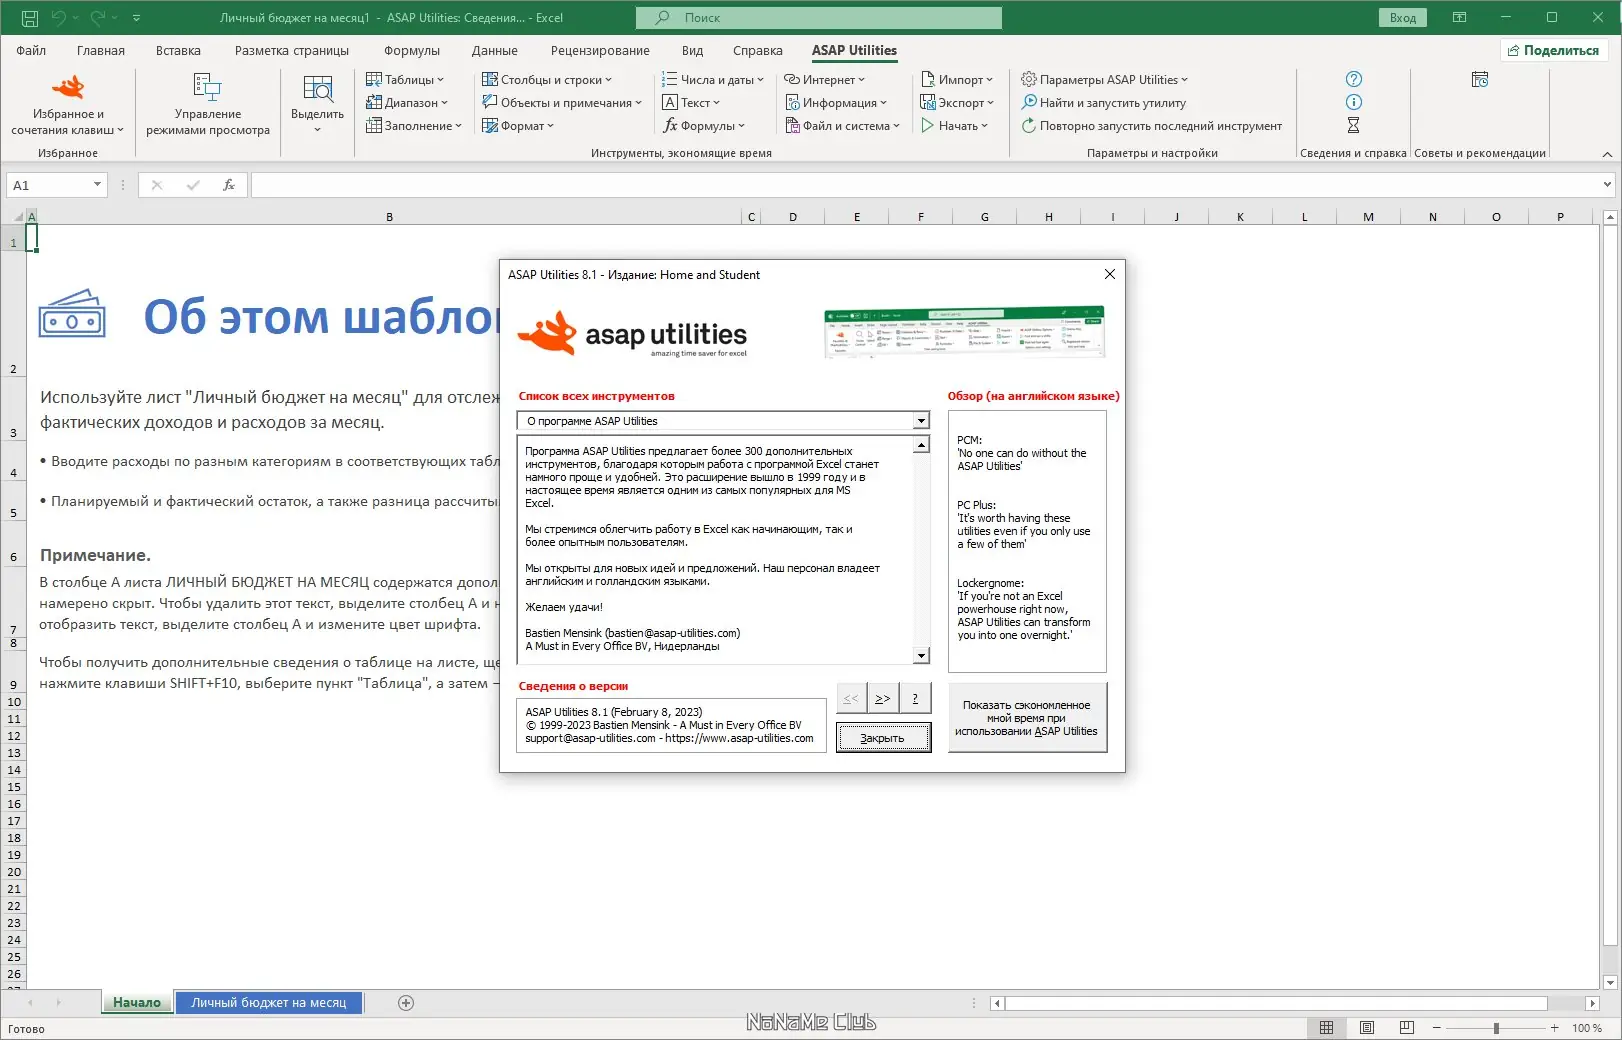Open the Импорт menu
This screenshot has width=1622, height=1040.
[957, 80]
